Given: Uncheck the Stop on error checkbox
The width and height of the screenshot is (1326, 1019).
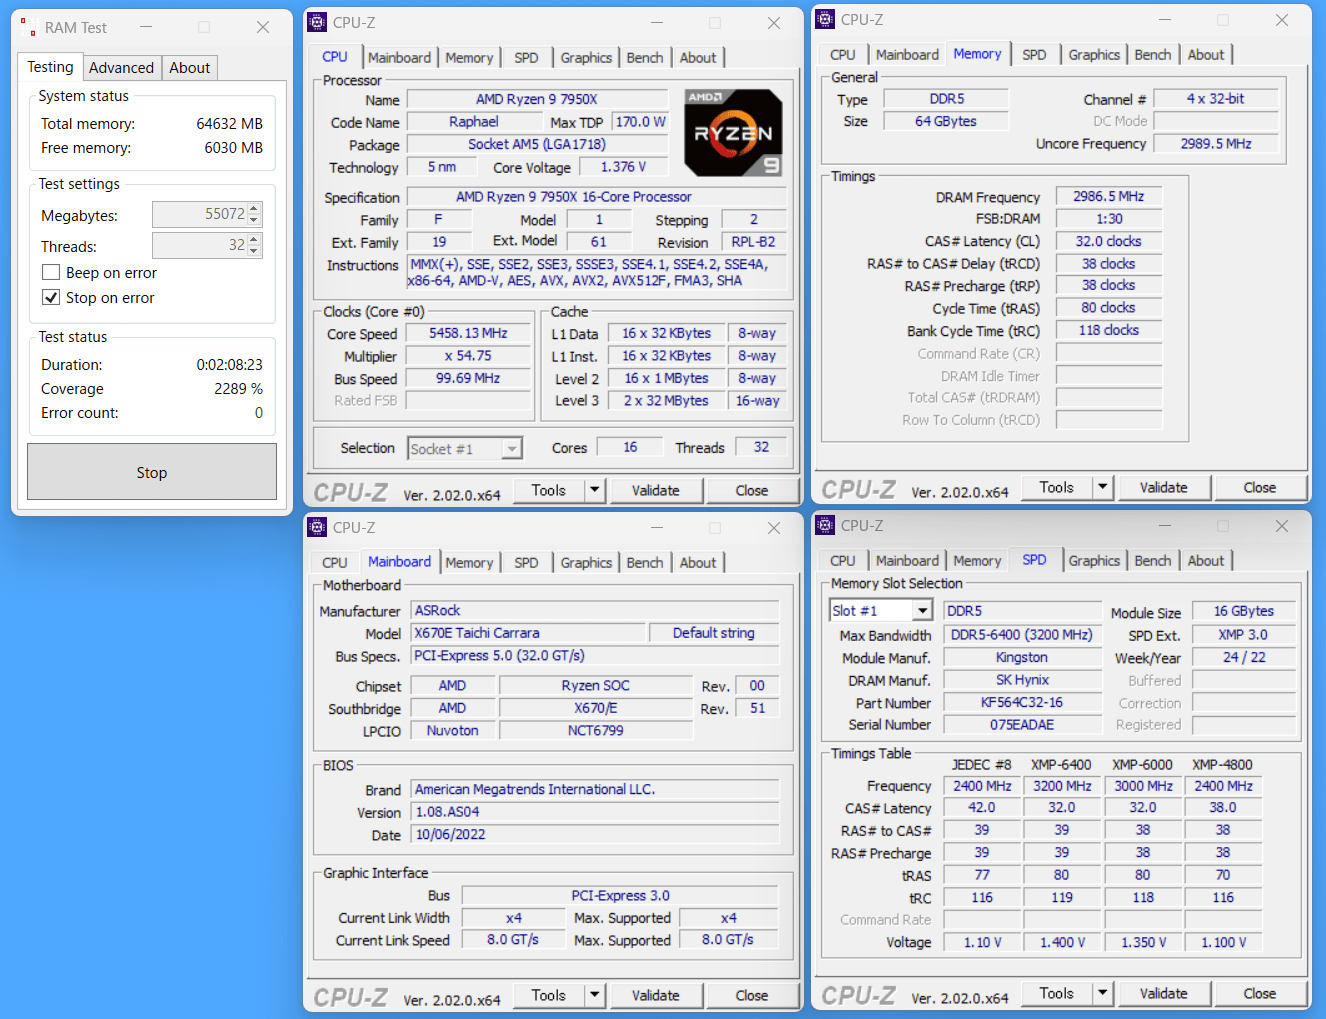Looking at the screenshot, I should [51, 298].
